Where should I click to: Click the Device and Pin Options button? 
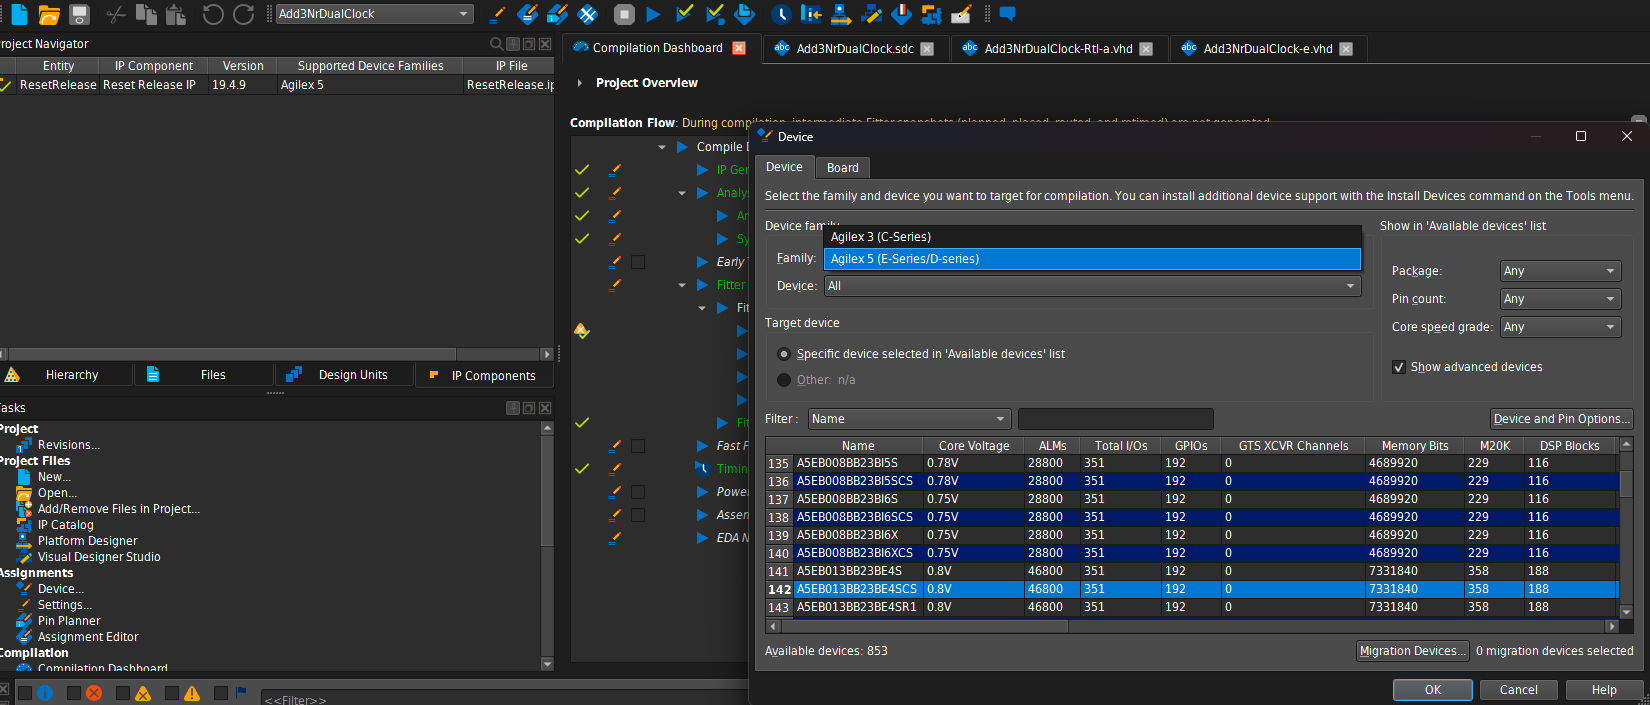point(1561,419)
